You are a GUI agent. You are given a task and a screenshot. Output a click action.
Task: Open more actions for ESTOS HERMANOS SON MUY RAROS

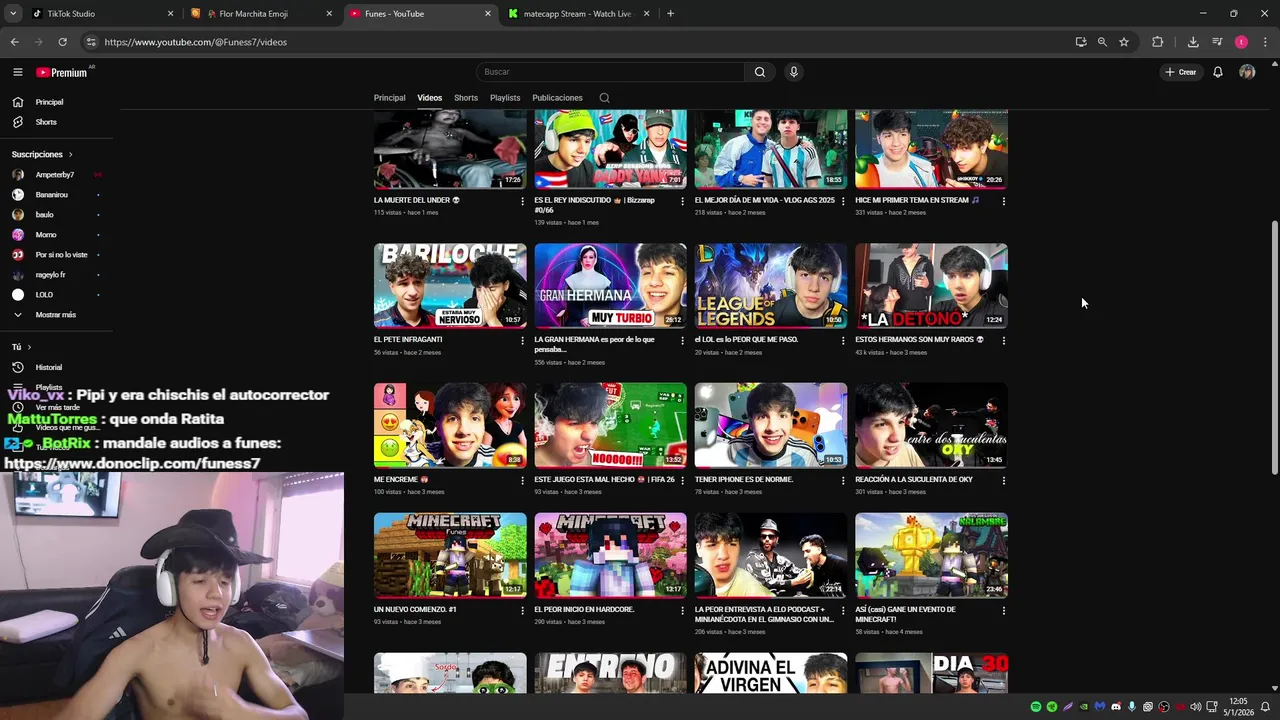[1004, 340]
